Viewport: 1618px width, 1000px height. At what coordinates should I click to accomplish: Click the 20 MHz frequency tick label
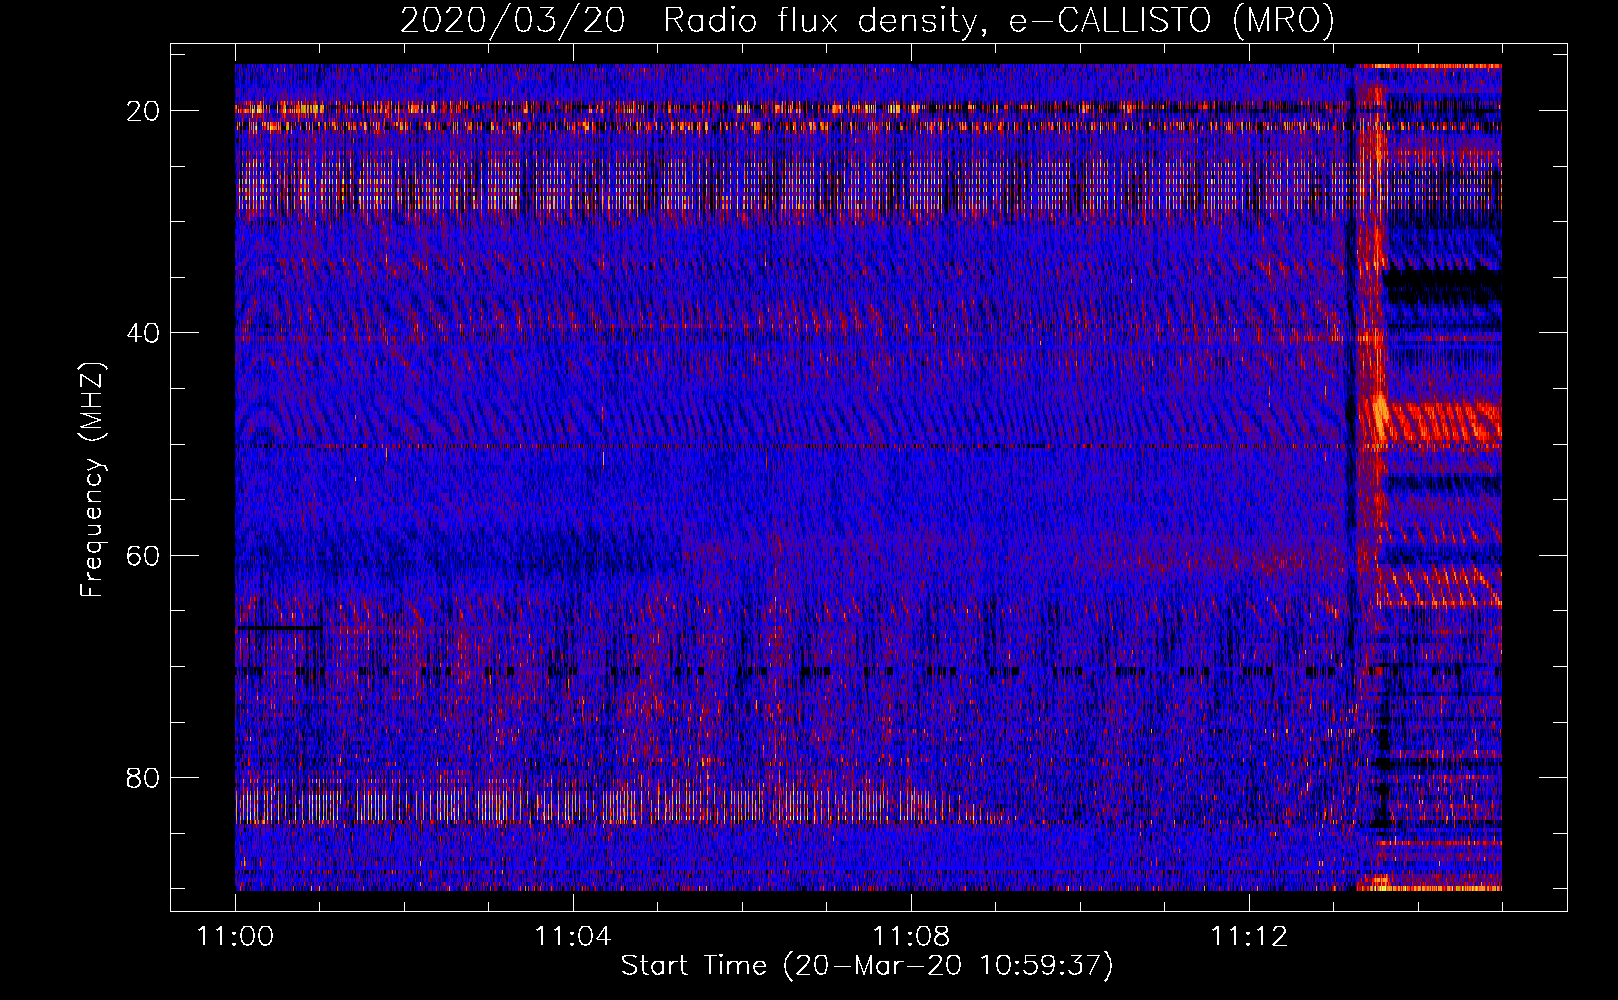point(143,111)
